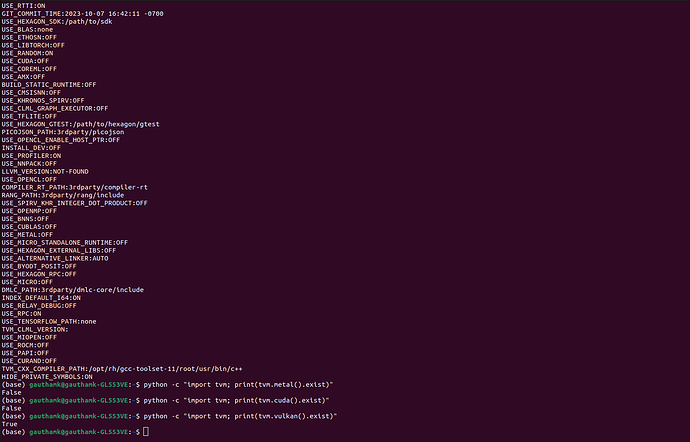Click the USE_TENSORFLOW_PATH:none line
This screenshot has height=442, width=690.
(x=48, y=321)
